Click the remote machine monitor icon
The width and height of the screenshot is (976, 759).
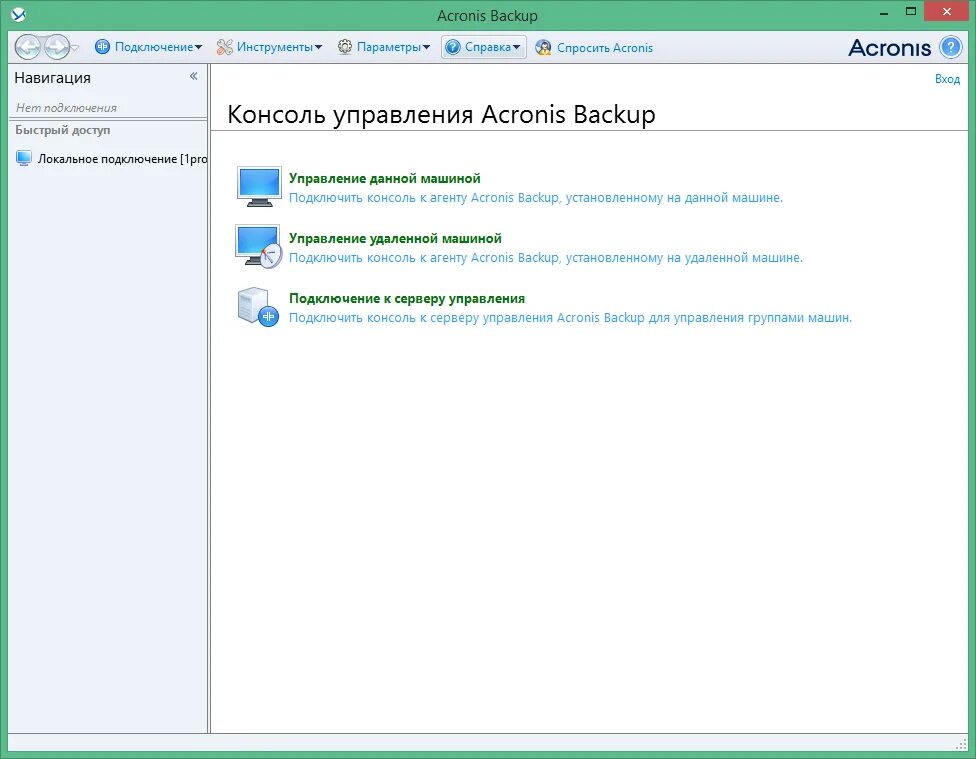pos(259,246)
